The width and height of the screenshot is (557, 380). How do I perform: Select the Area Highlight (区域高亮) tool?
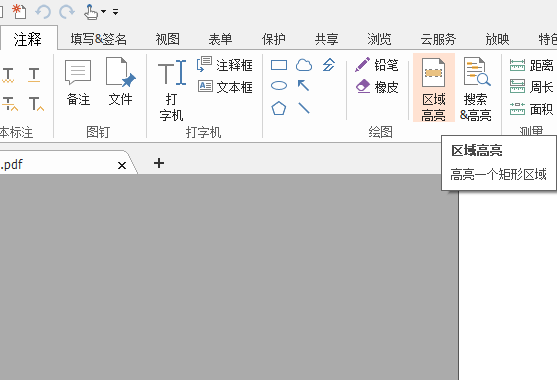(434, 88)
